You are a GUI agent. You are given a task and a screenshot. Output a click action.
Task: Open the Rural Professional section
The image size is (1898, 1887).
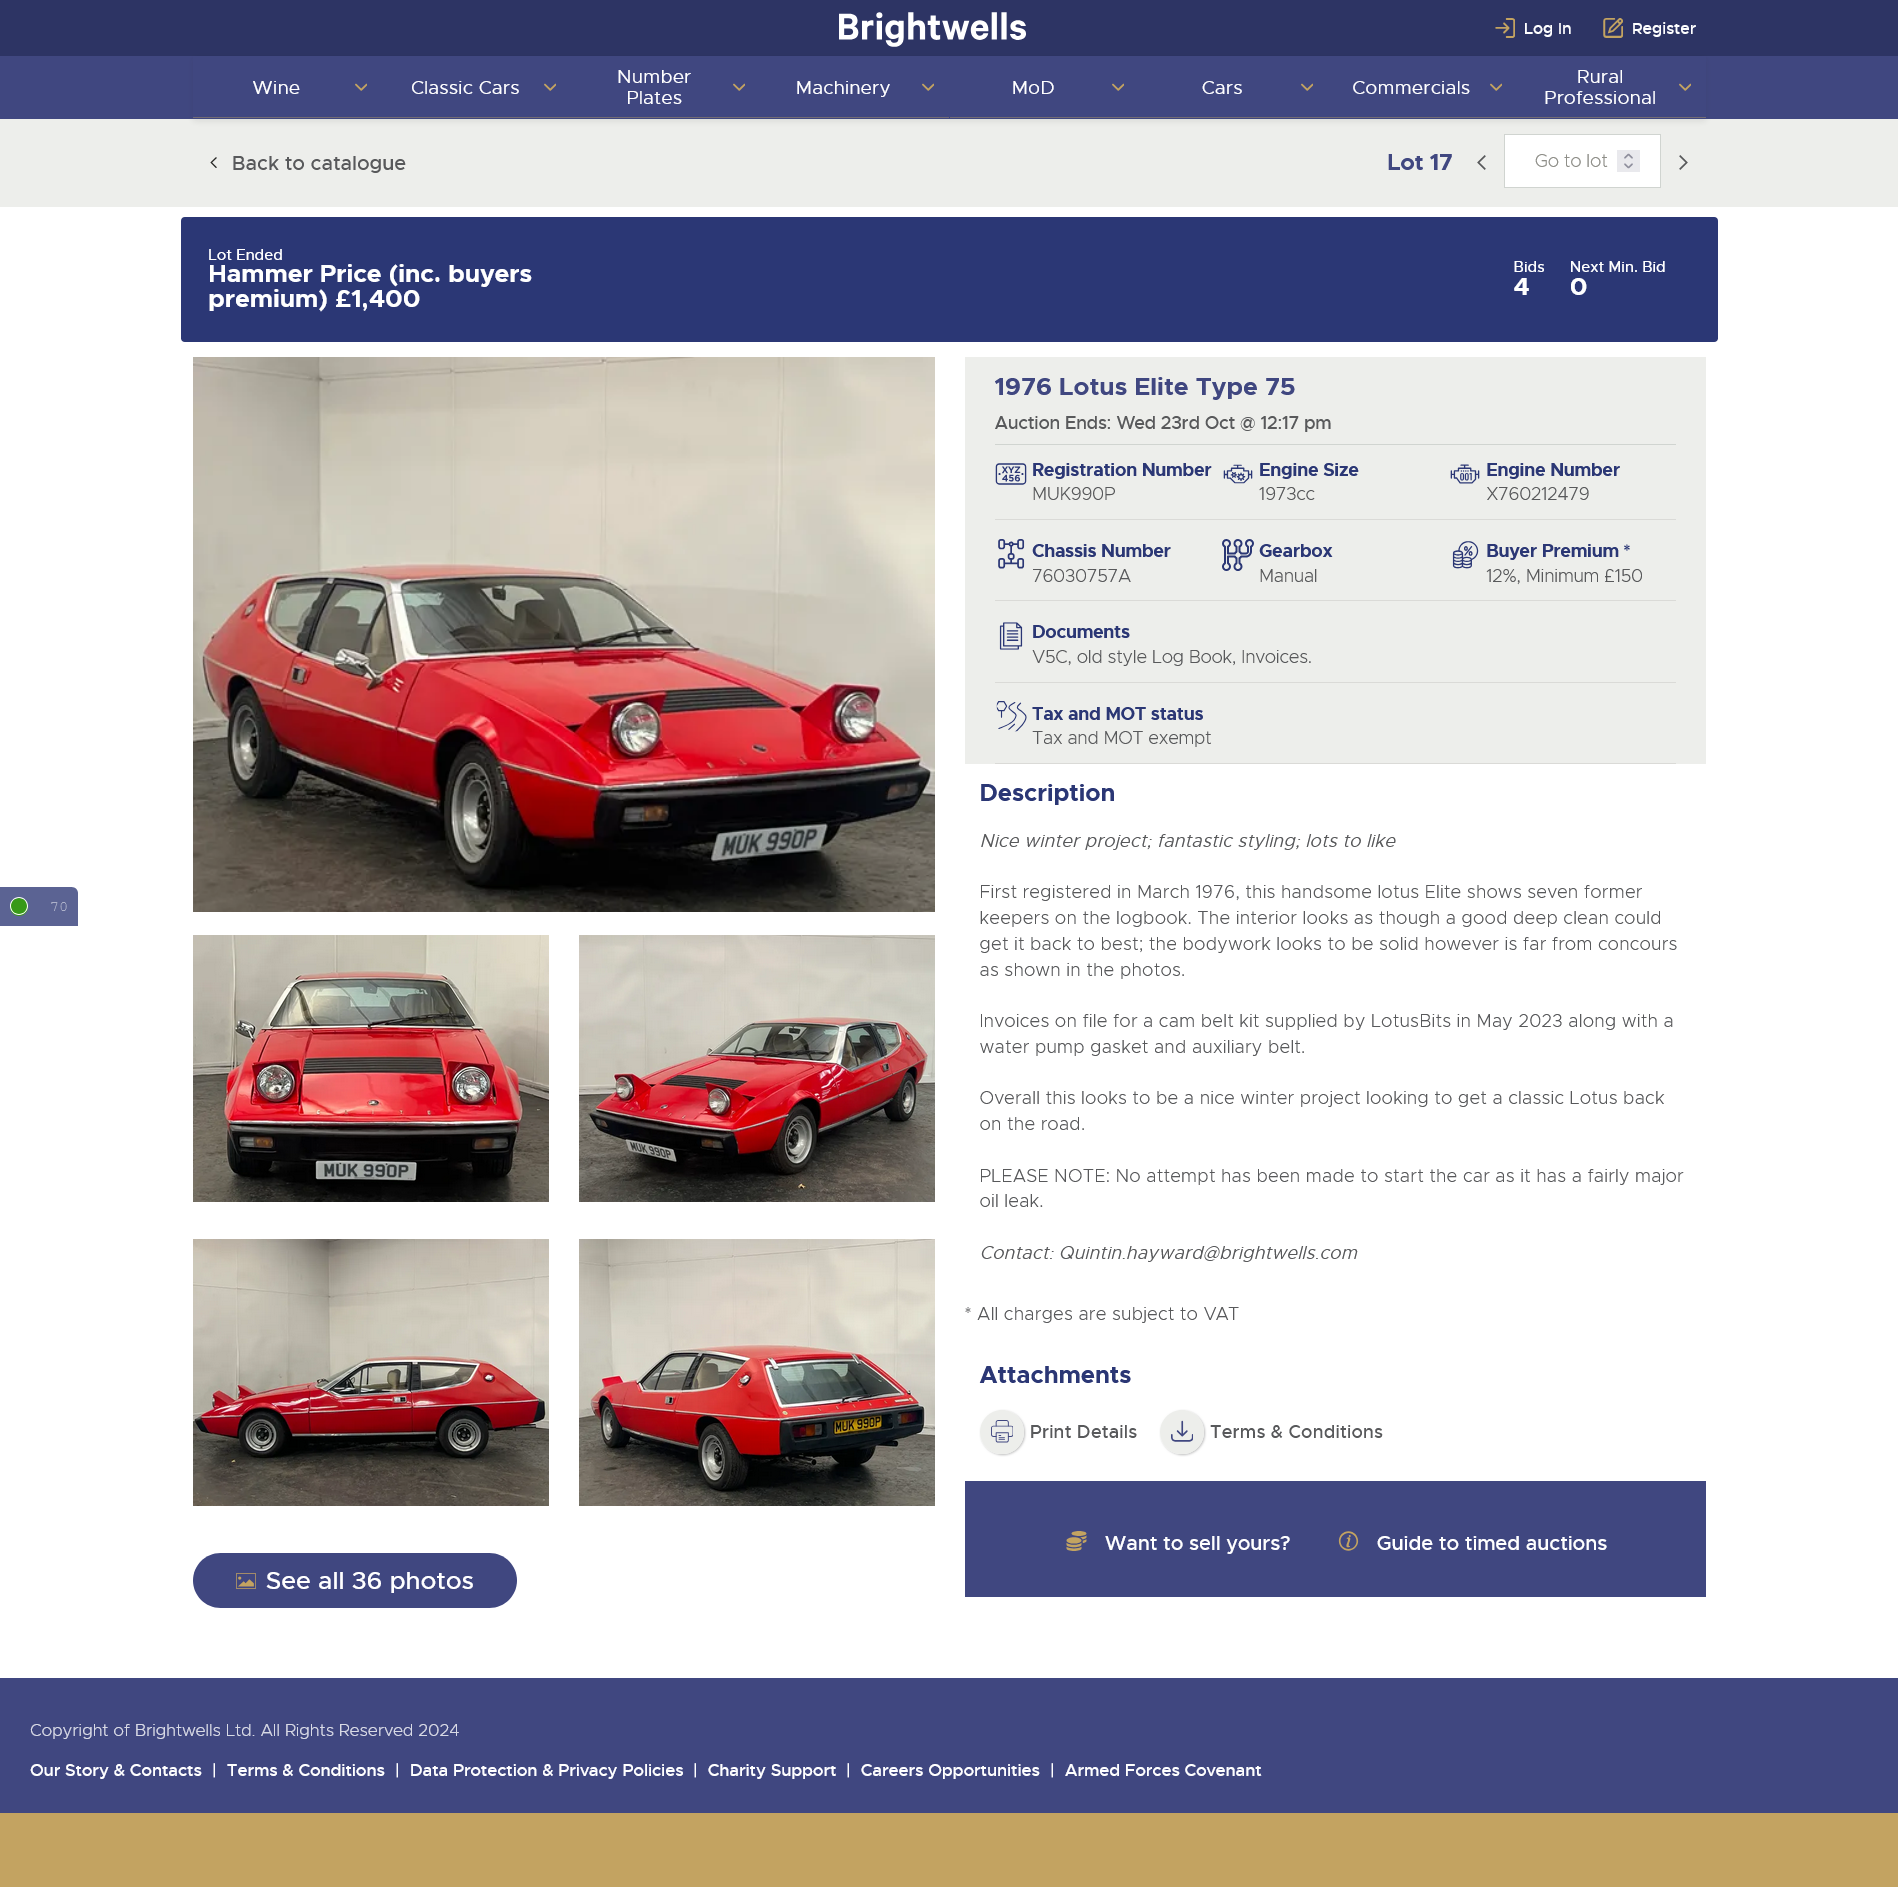point(1600,87)
